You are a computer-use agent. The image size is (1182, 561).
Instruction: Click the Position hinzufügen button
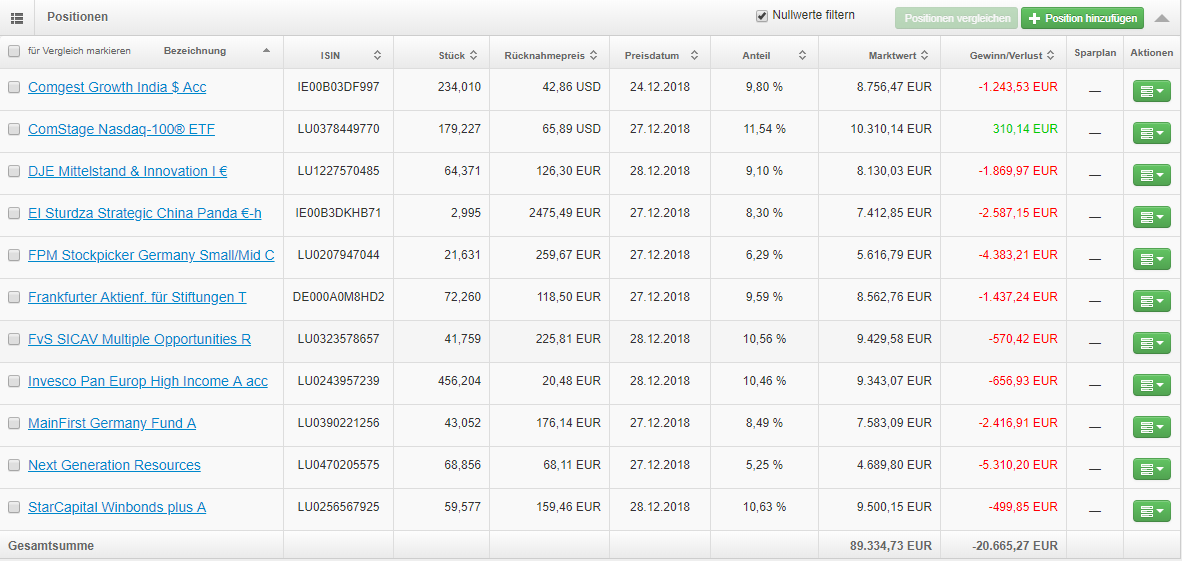click(1082, 18)
